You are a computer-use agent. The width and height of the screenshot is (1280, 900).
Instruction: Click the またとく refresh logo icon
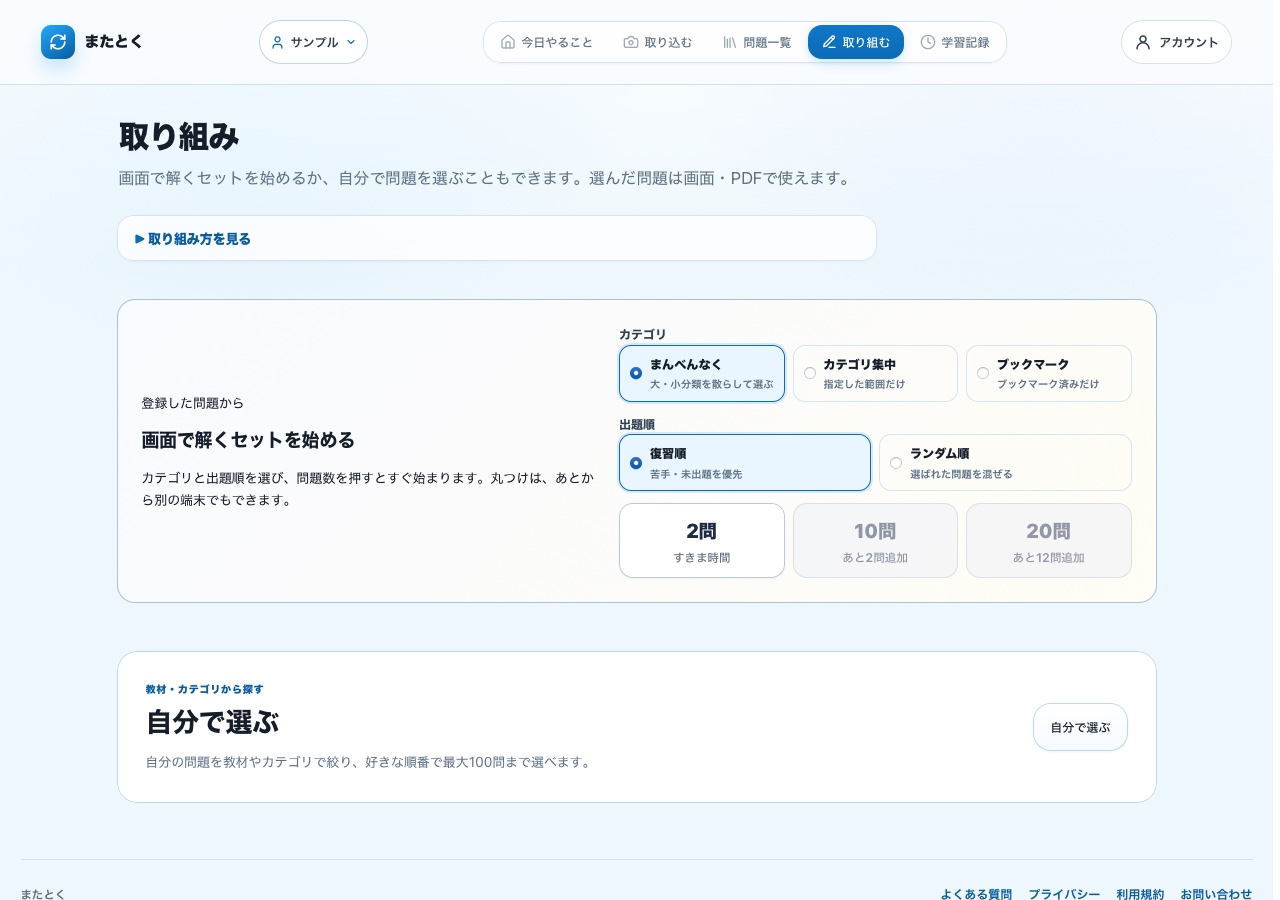point(58,42)
